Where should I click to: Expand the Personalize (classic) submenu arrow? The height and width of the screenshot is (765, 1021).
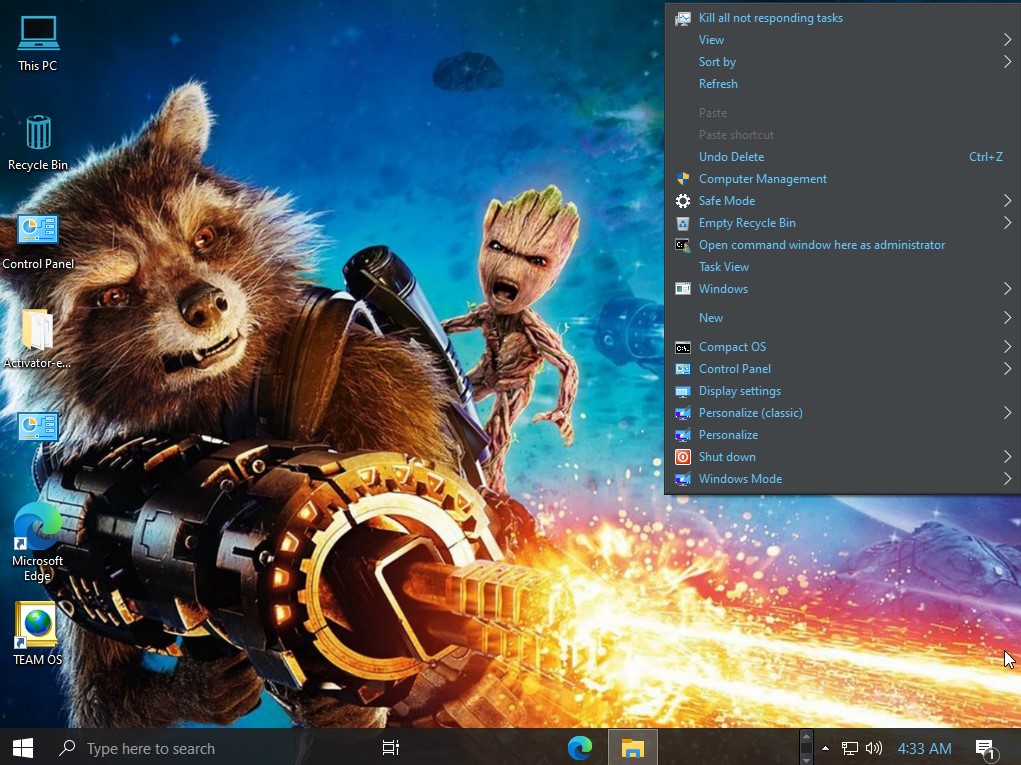(x=1007, y=413)
